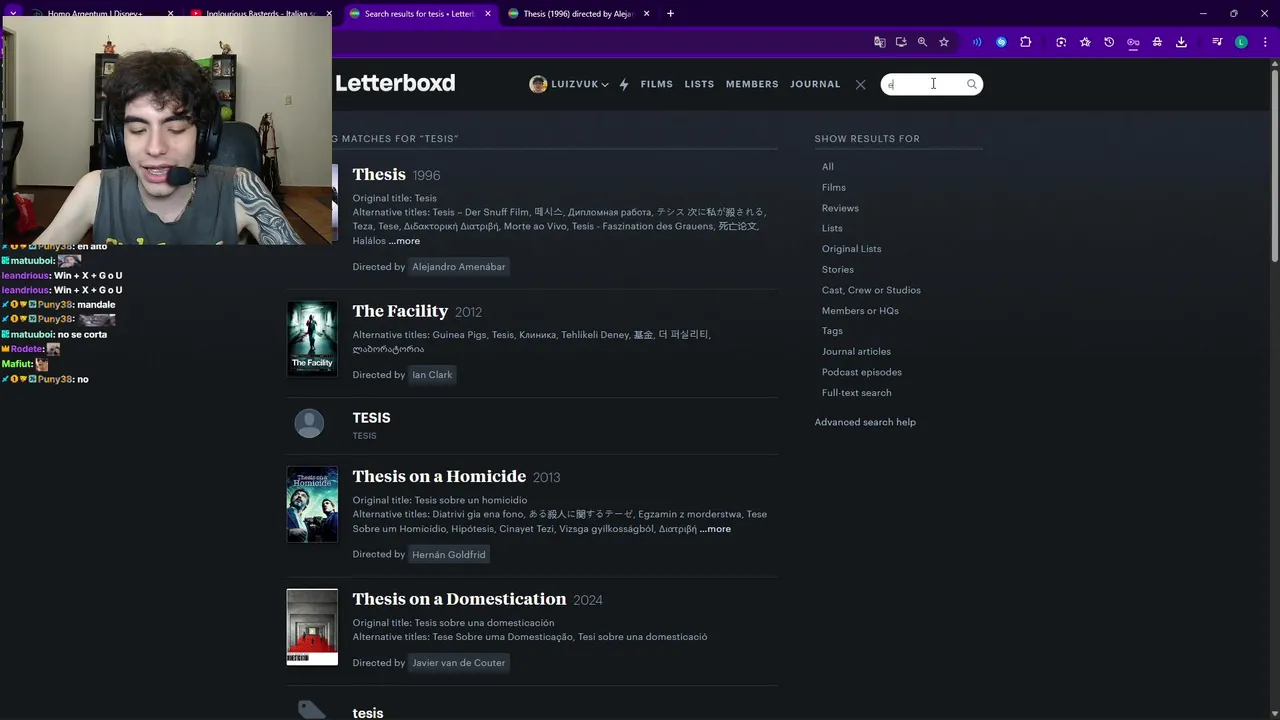Screen dimensions: 1280x720
Task: Click the Letterboxd logo
Action: pos(395,83)
